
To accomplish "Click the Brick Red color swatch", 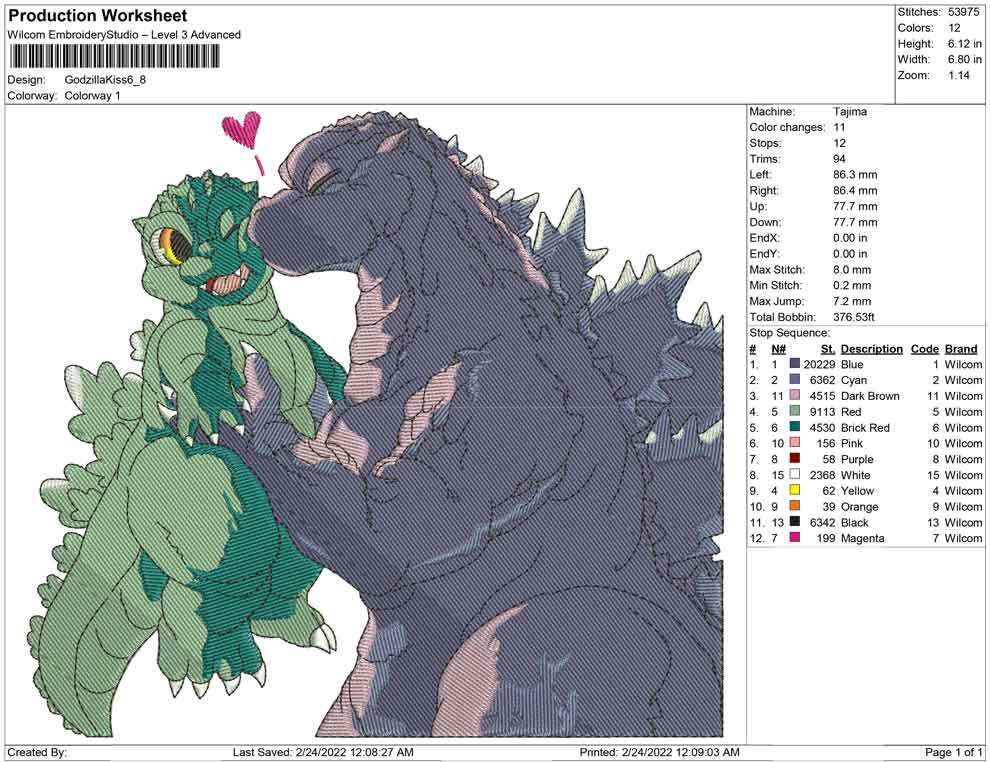I will tap(794, 427).
